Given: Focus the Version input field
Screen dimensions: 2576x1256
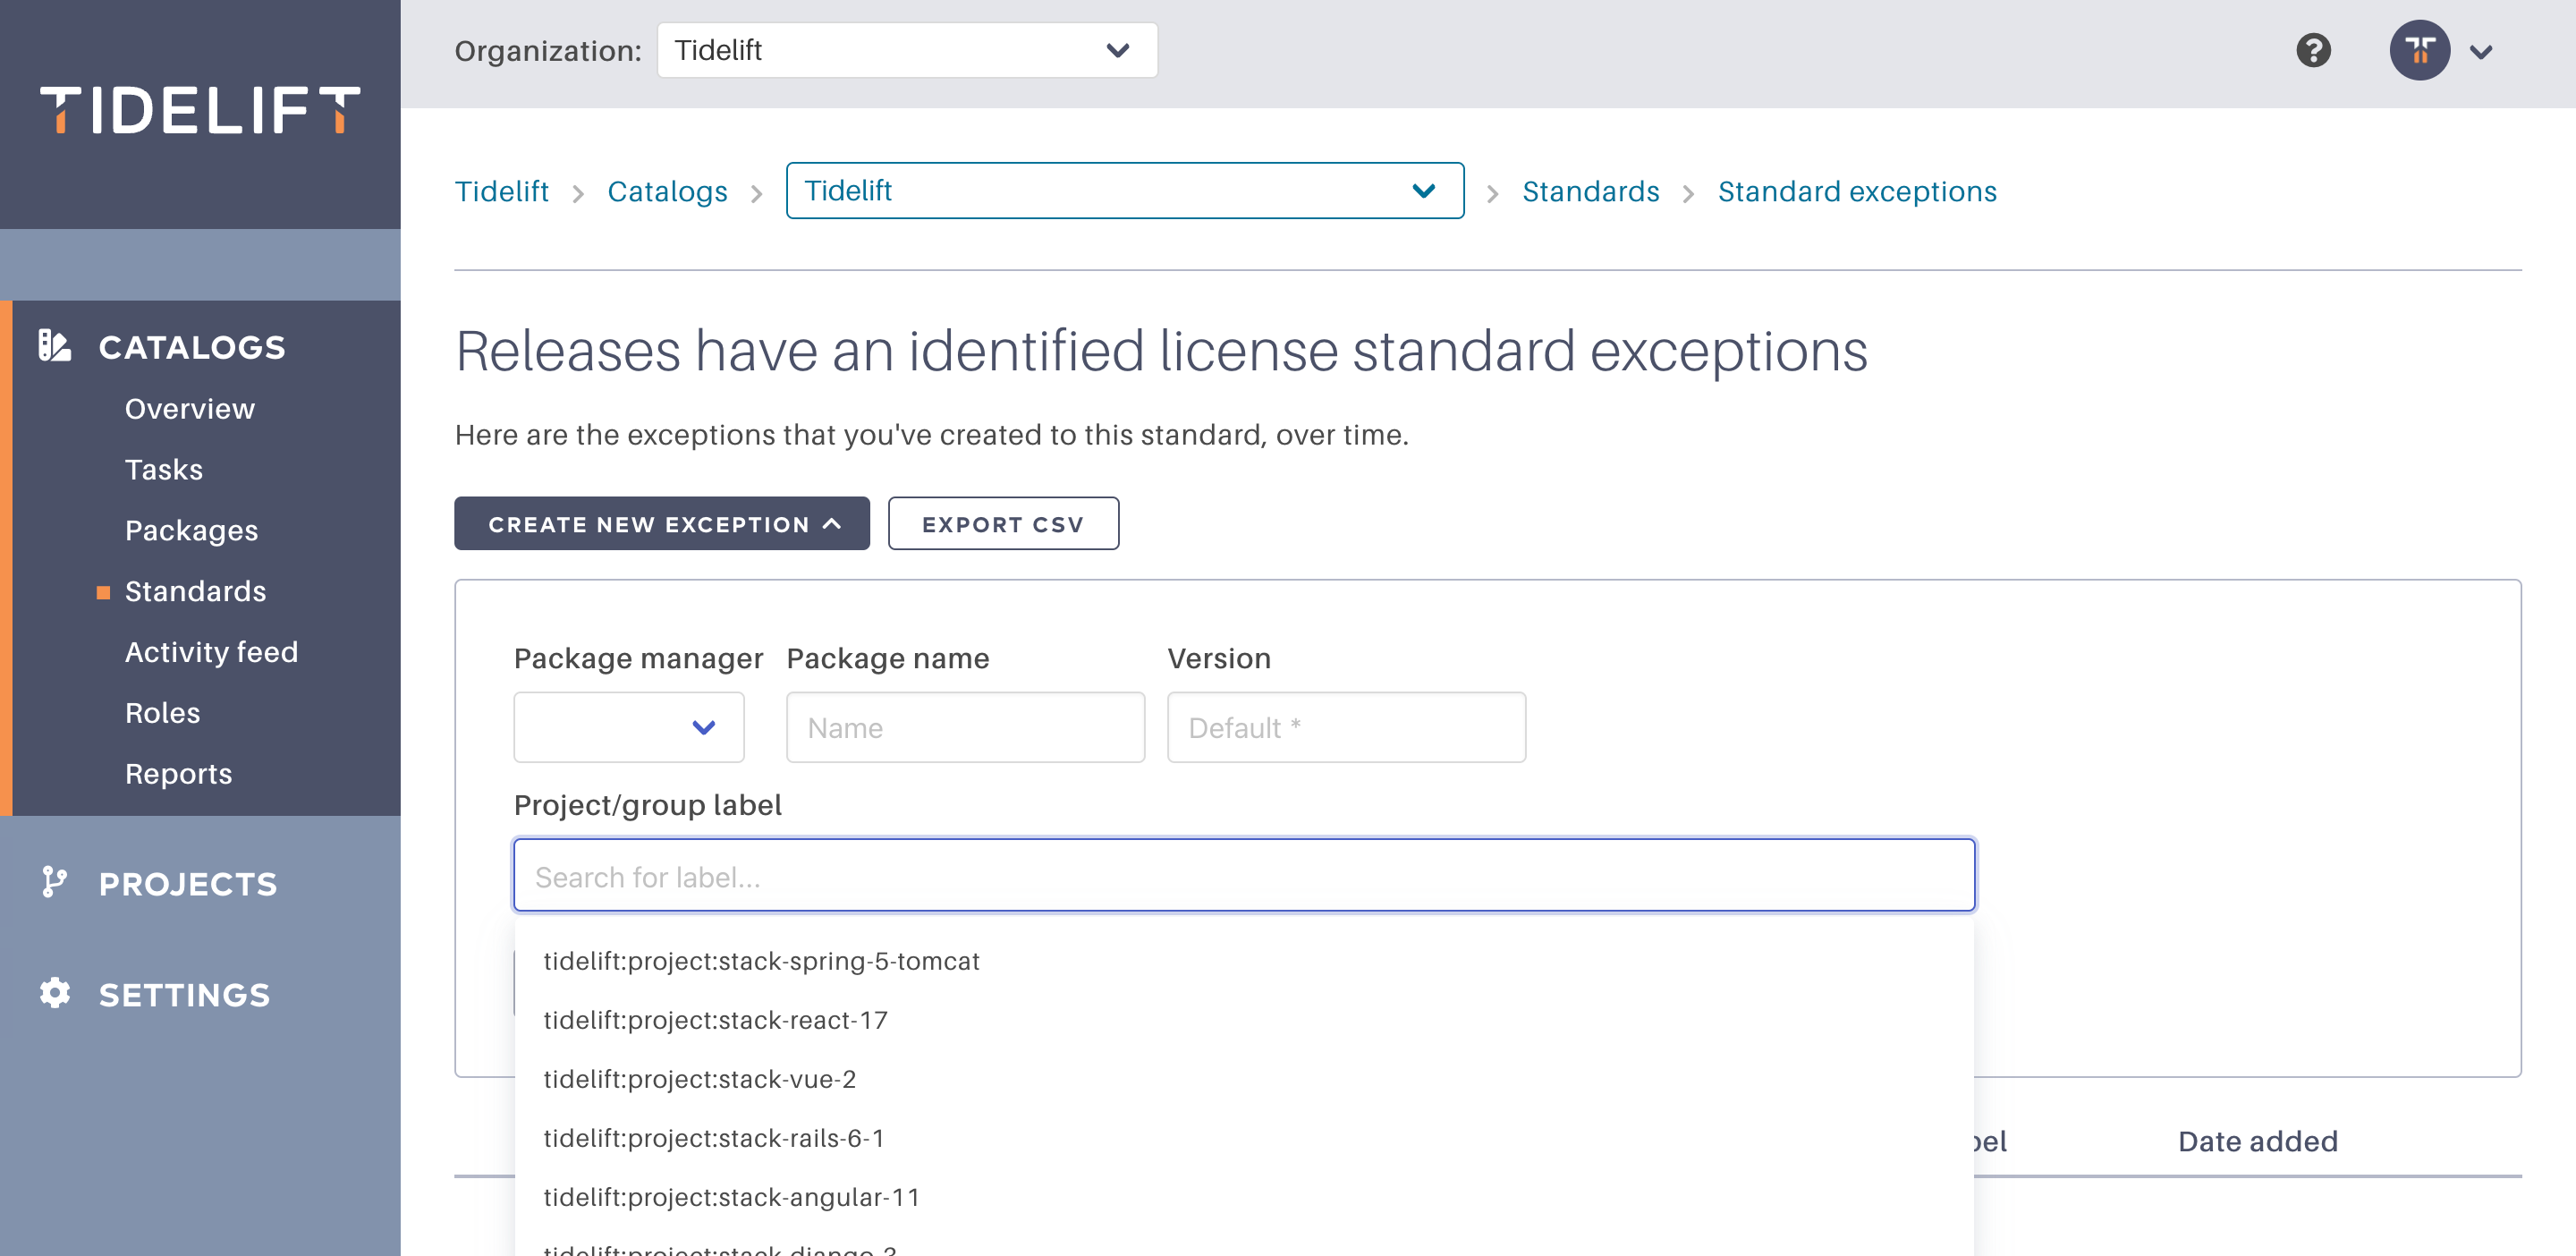Looking at the screenshot, I should [1346, 727].
